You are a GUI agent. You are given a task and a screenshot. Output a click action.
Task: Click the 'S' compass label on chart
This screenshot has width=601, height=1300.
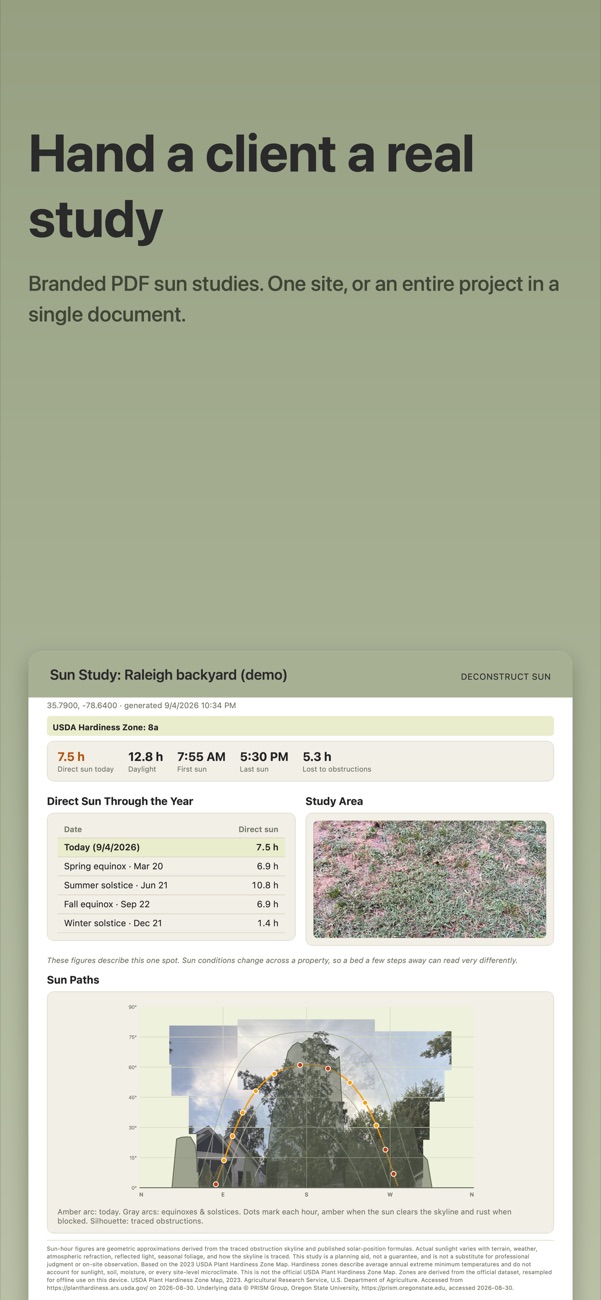pos(307,1194)
